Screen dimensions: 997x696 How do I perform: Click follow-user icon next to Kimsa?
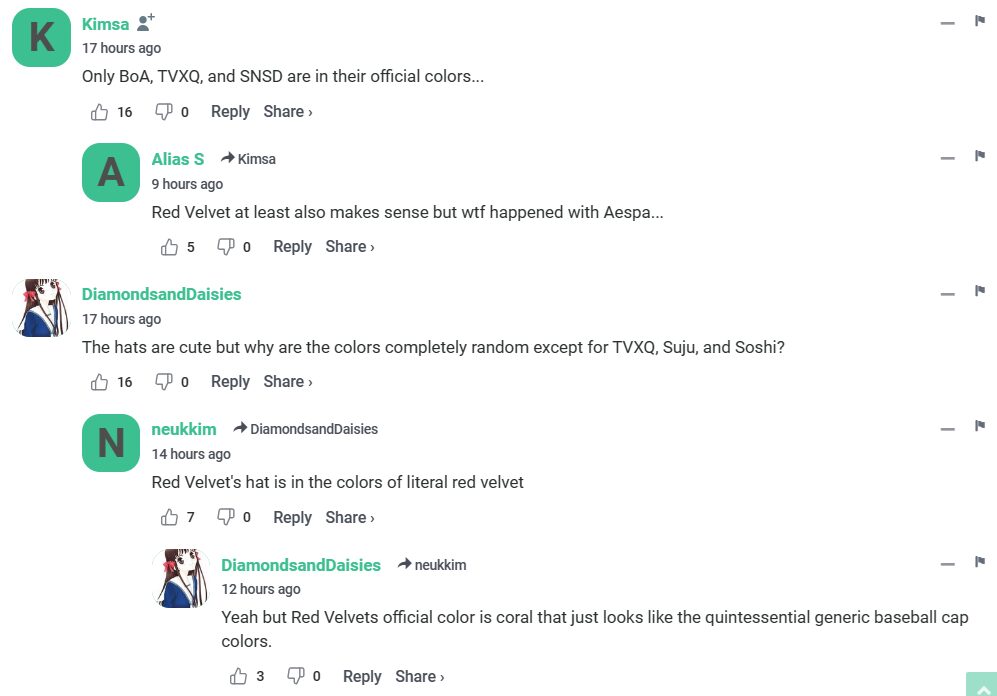point(146,23)
